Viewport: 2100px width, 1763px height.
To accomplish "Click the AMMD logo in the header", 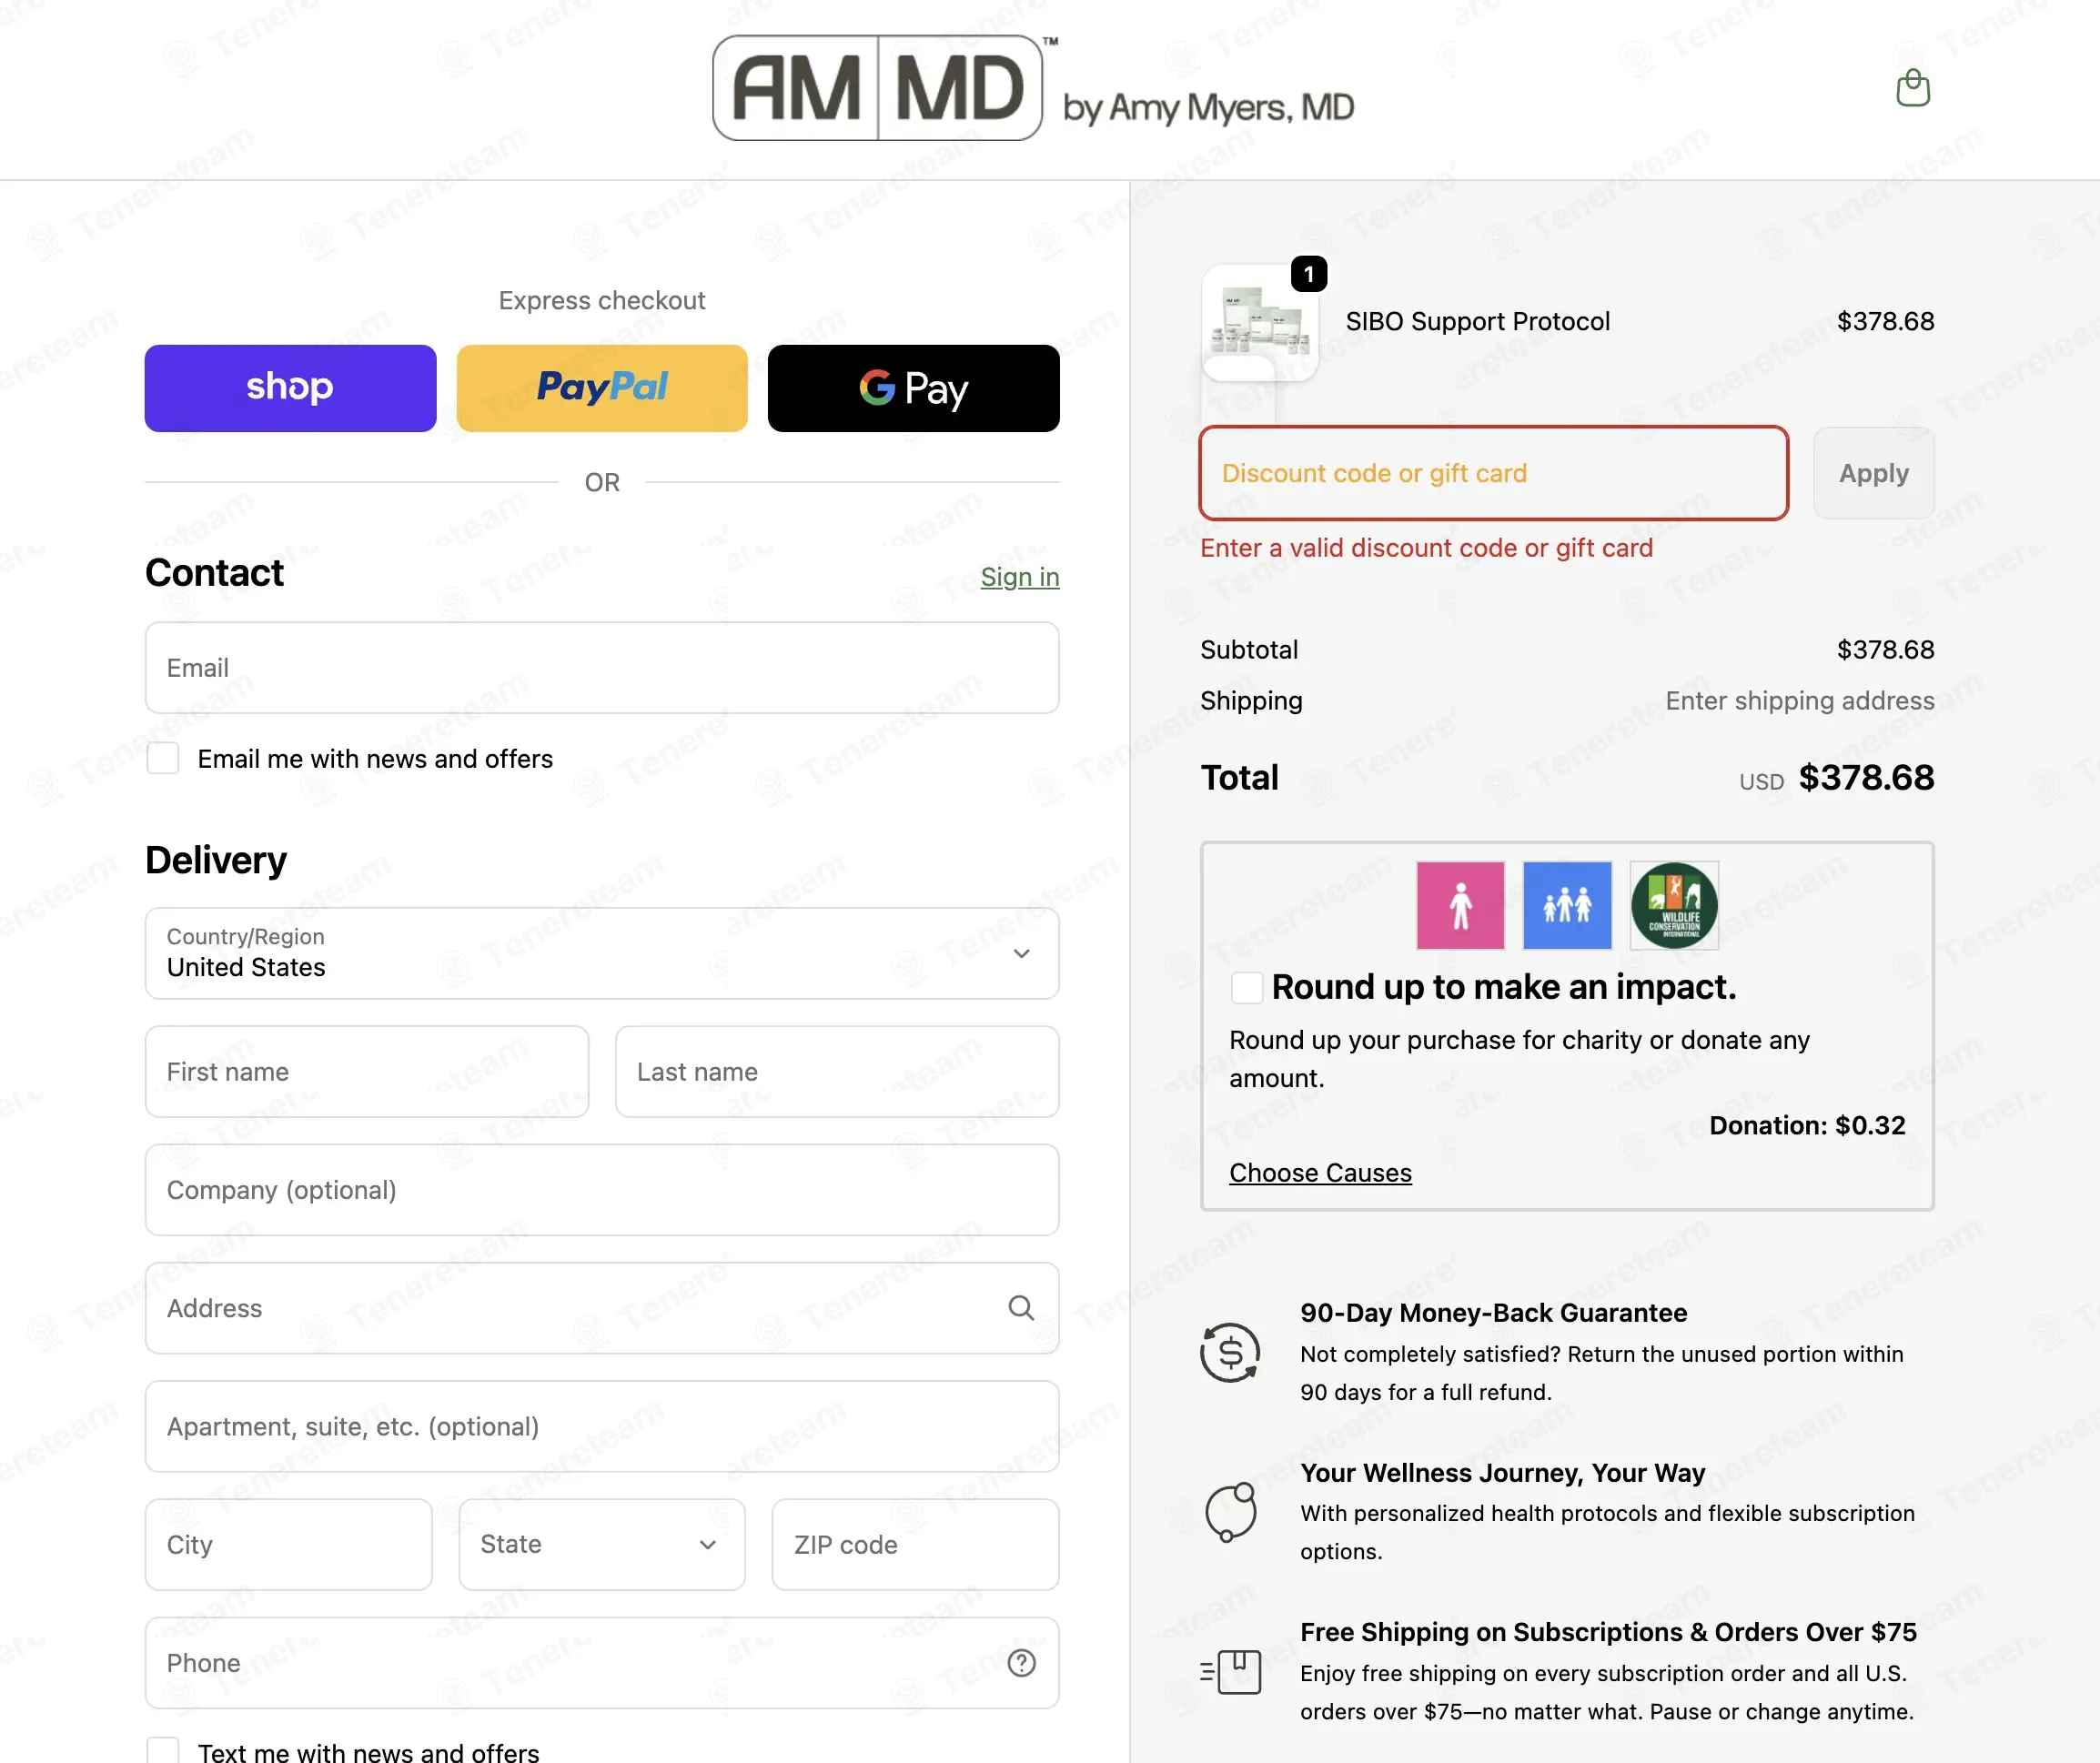I will [1033, 88].
